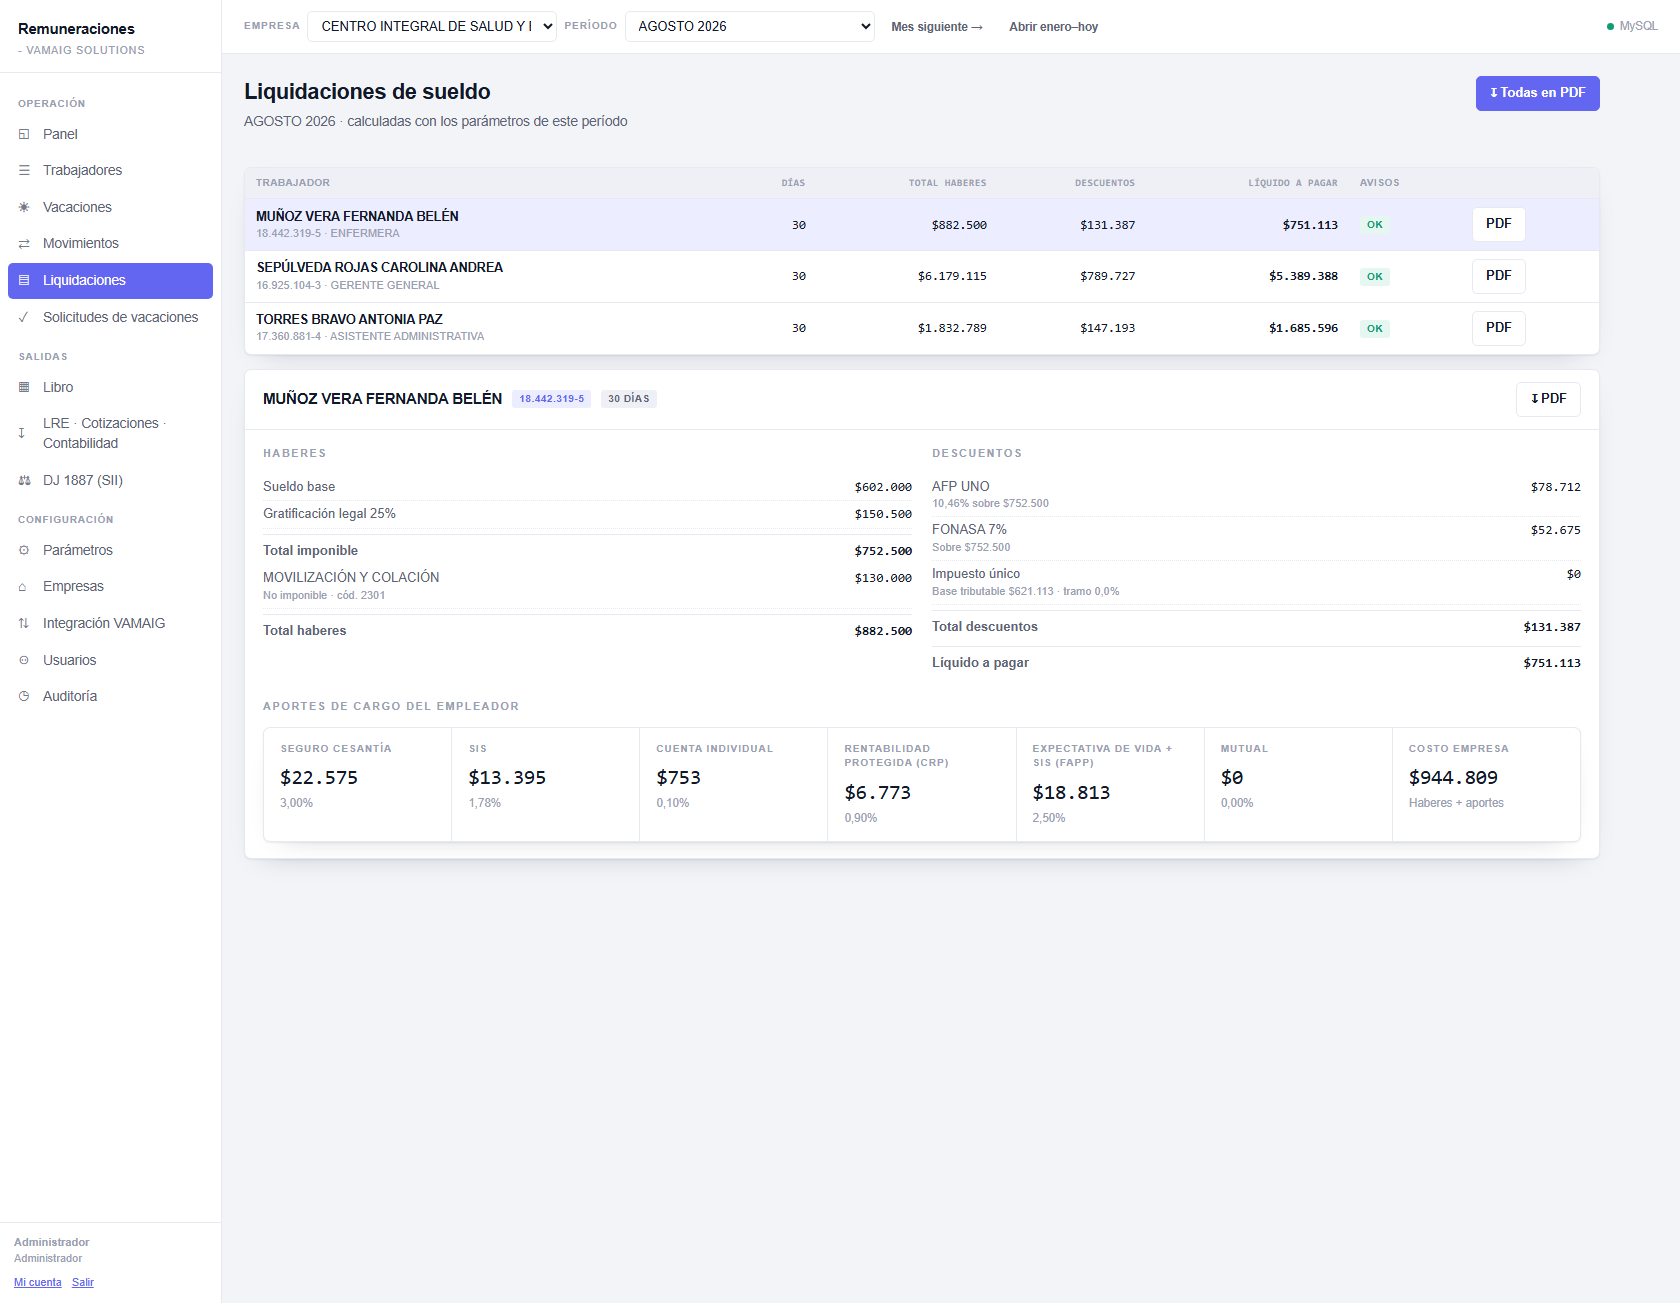Click PDF button in detail card header
The height and width of the screenshot is (1303, 1680).
pyautogui.click(x=1548, y=399)
